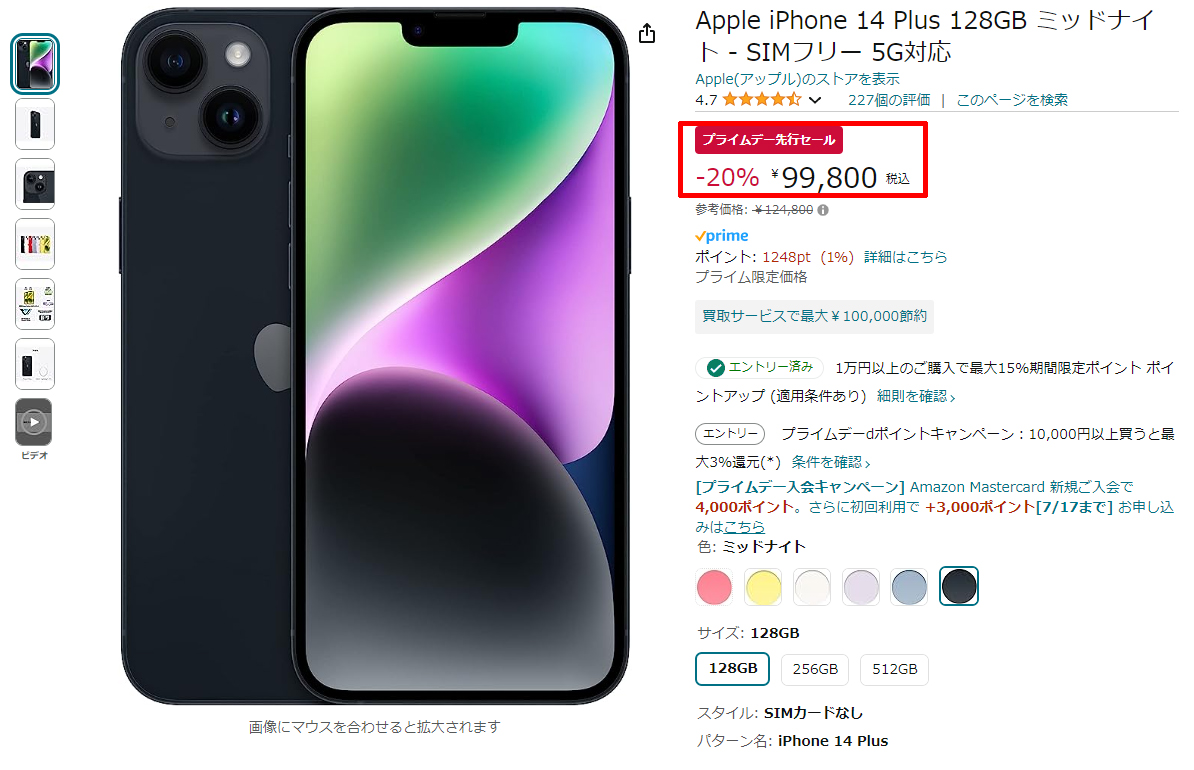Expand the star rating dropdown chevron
Image resolution: width=1194 pixels, height=770 pixels.
click(815, 100)
